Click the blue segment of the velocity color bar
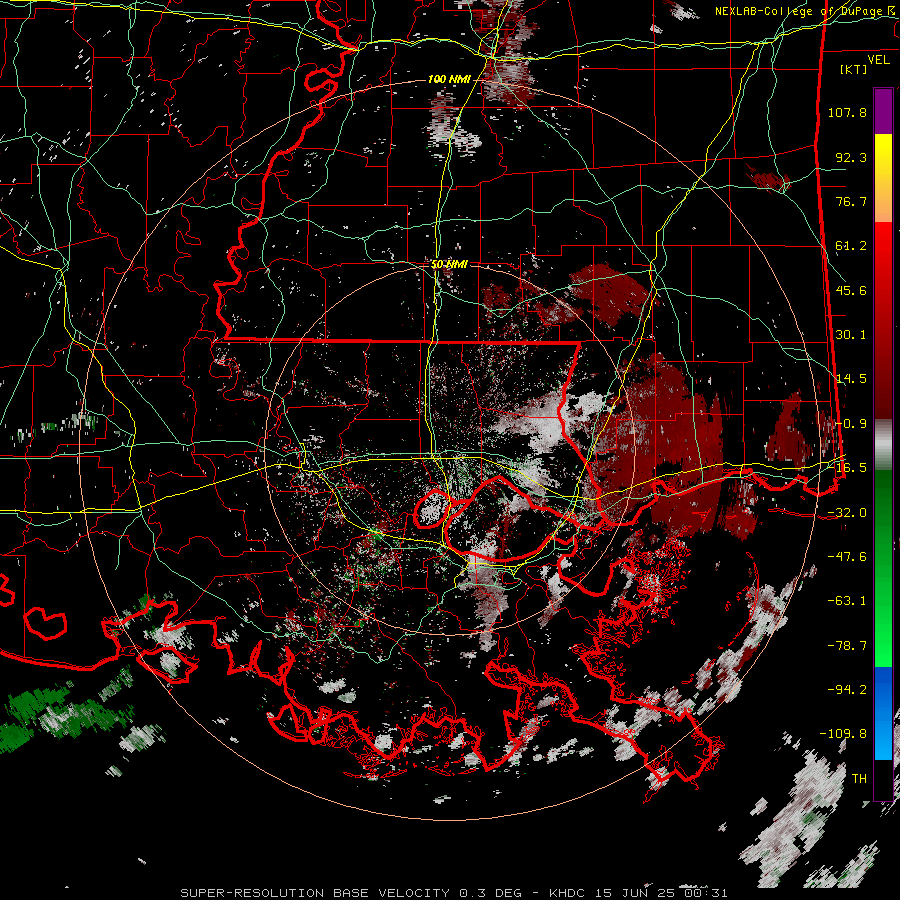 [883, 713]
